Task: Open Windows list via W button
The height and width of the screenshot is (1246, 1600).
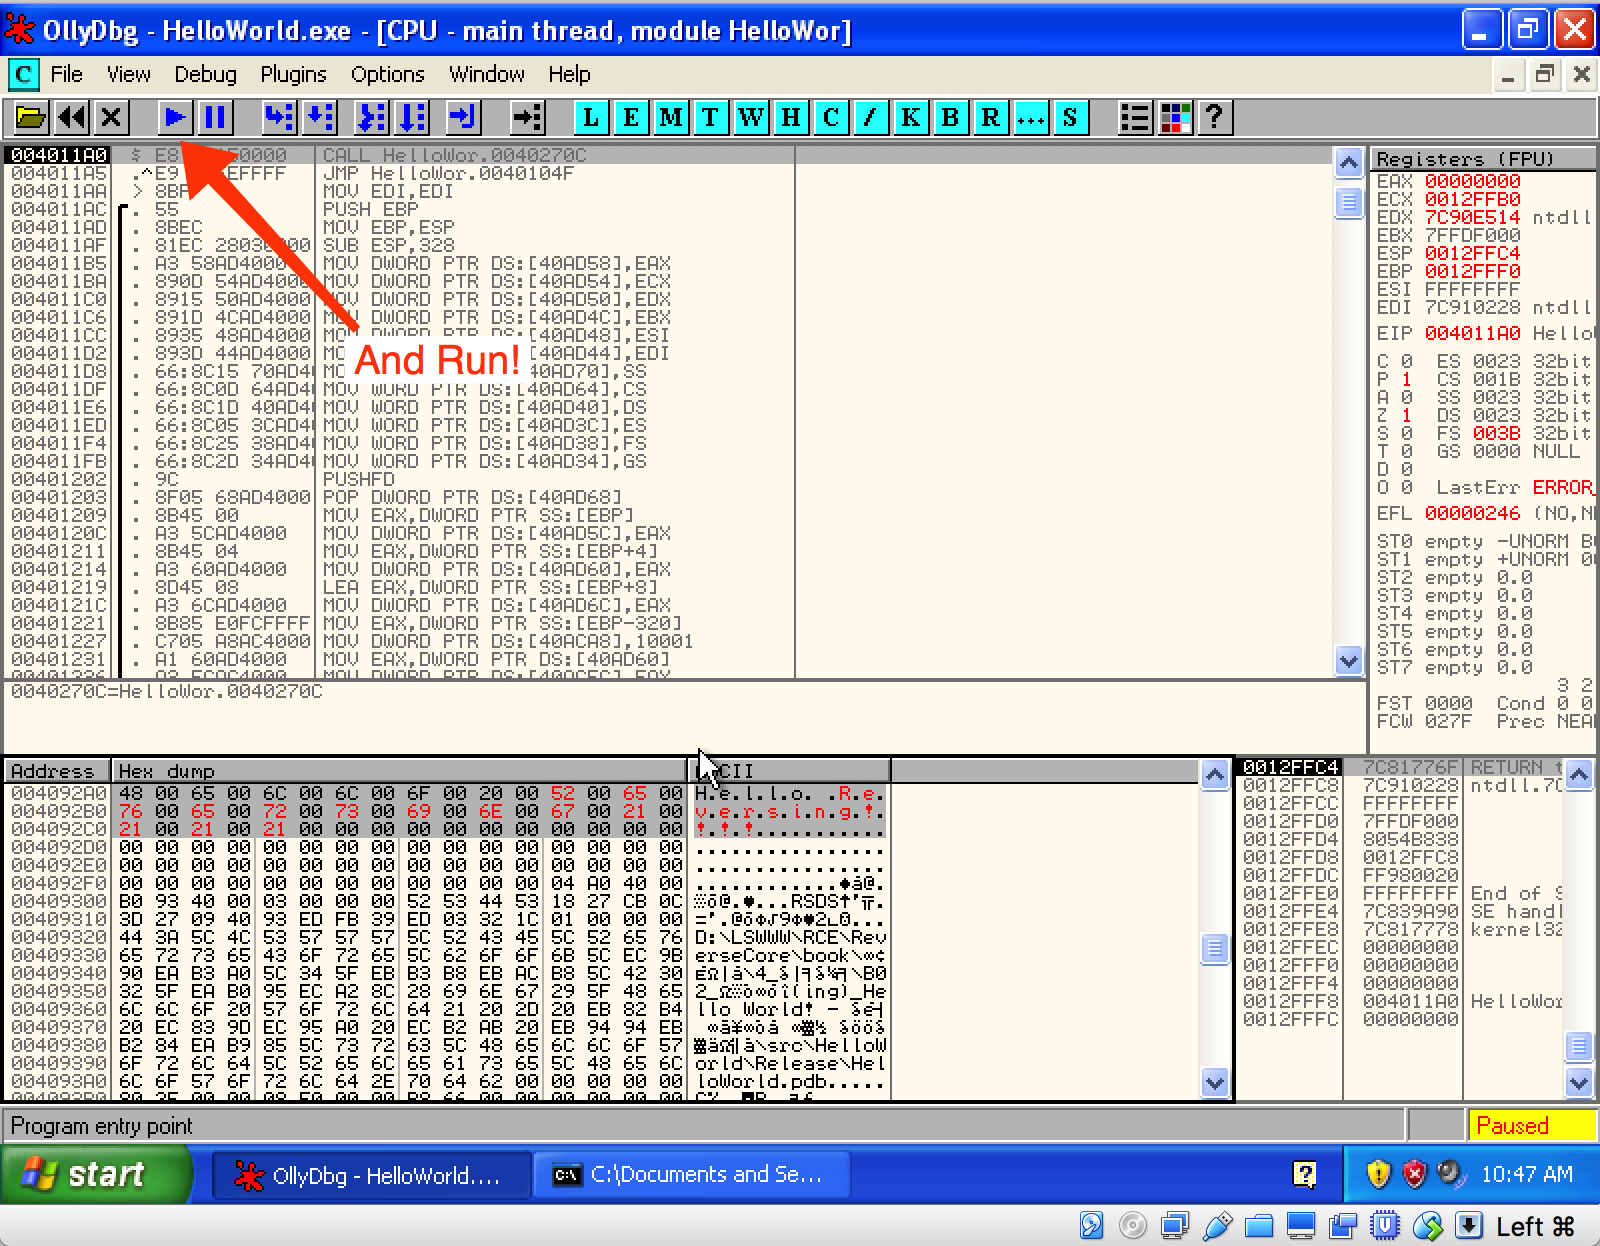Action: (750, 118)
